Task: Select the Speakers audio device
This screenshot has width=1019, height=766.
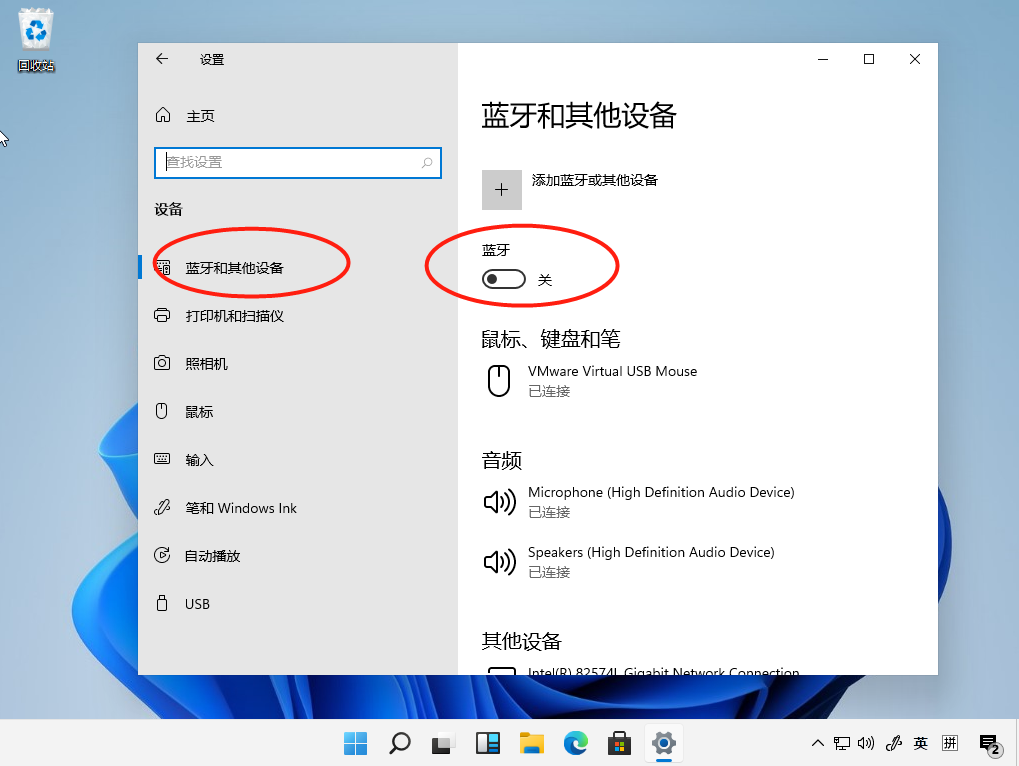Action: click(650, 561)
